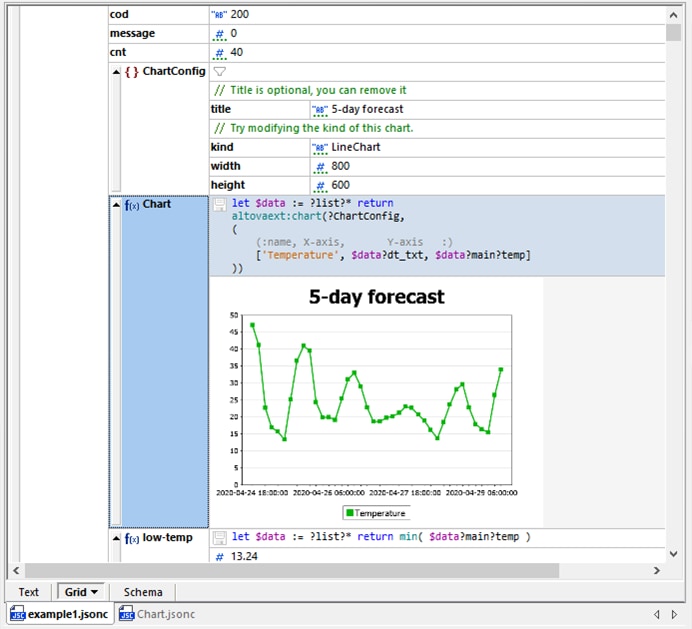Click the number type icon beside width 800
Image resolution: width=692 pixels, height=629 pixels.
(320, 166)
